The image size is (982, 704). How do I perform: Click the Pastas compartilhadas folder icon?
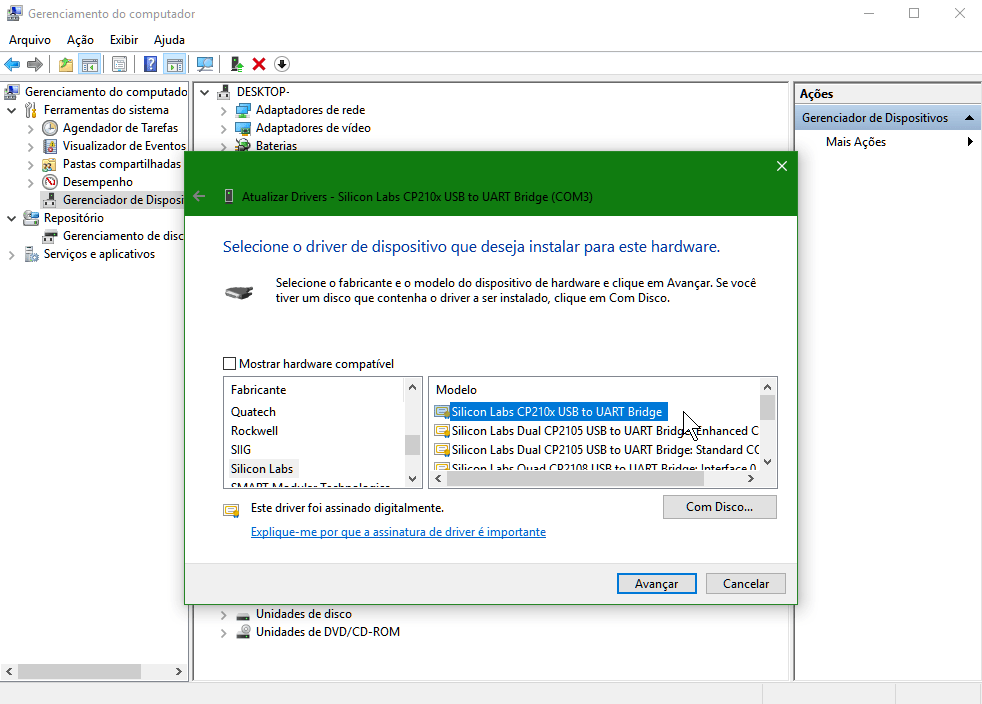click(49, 164)
